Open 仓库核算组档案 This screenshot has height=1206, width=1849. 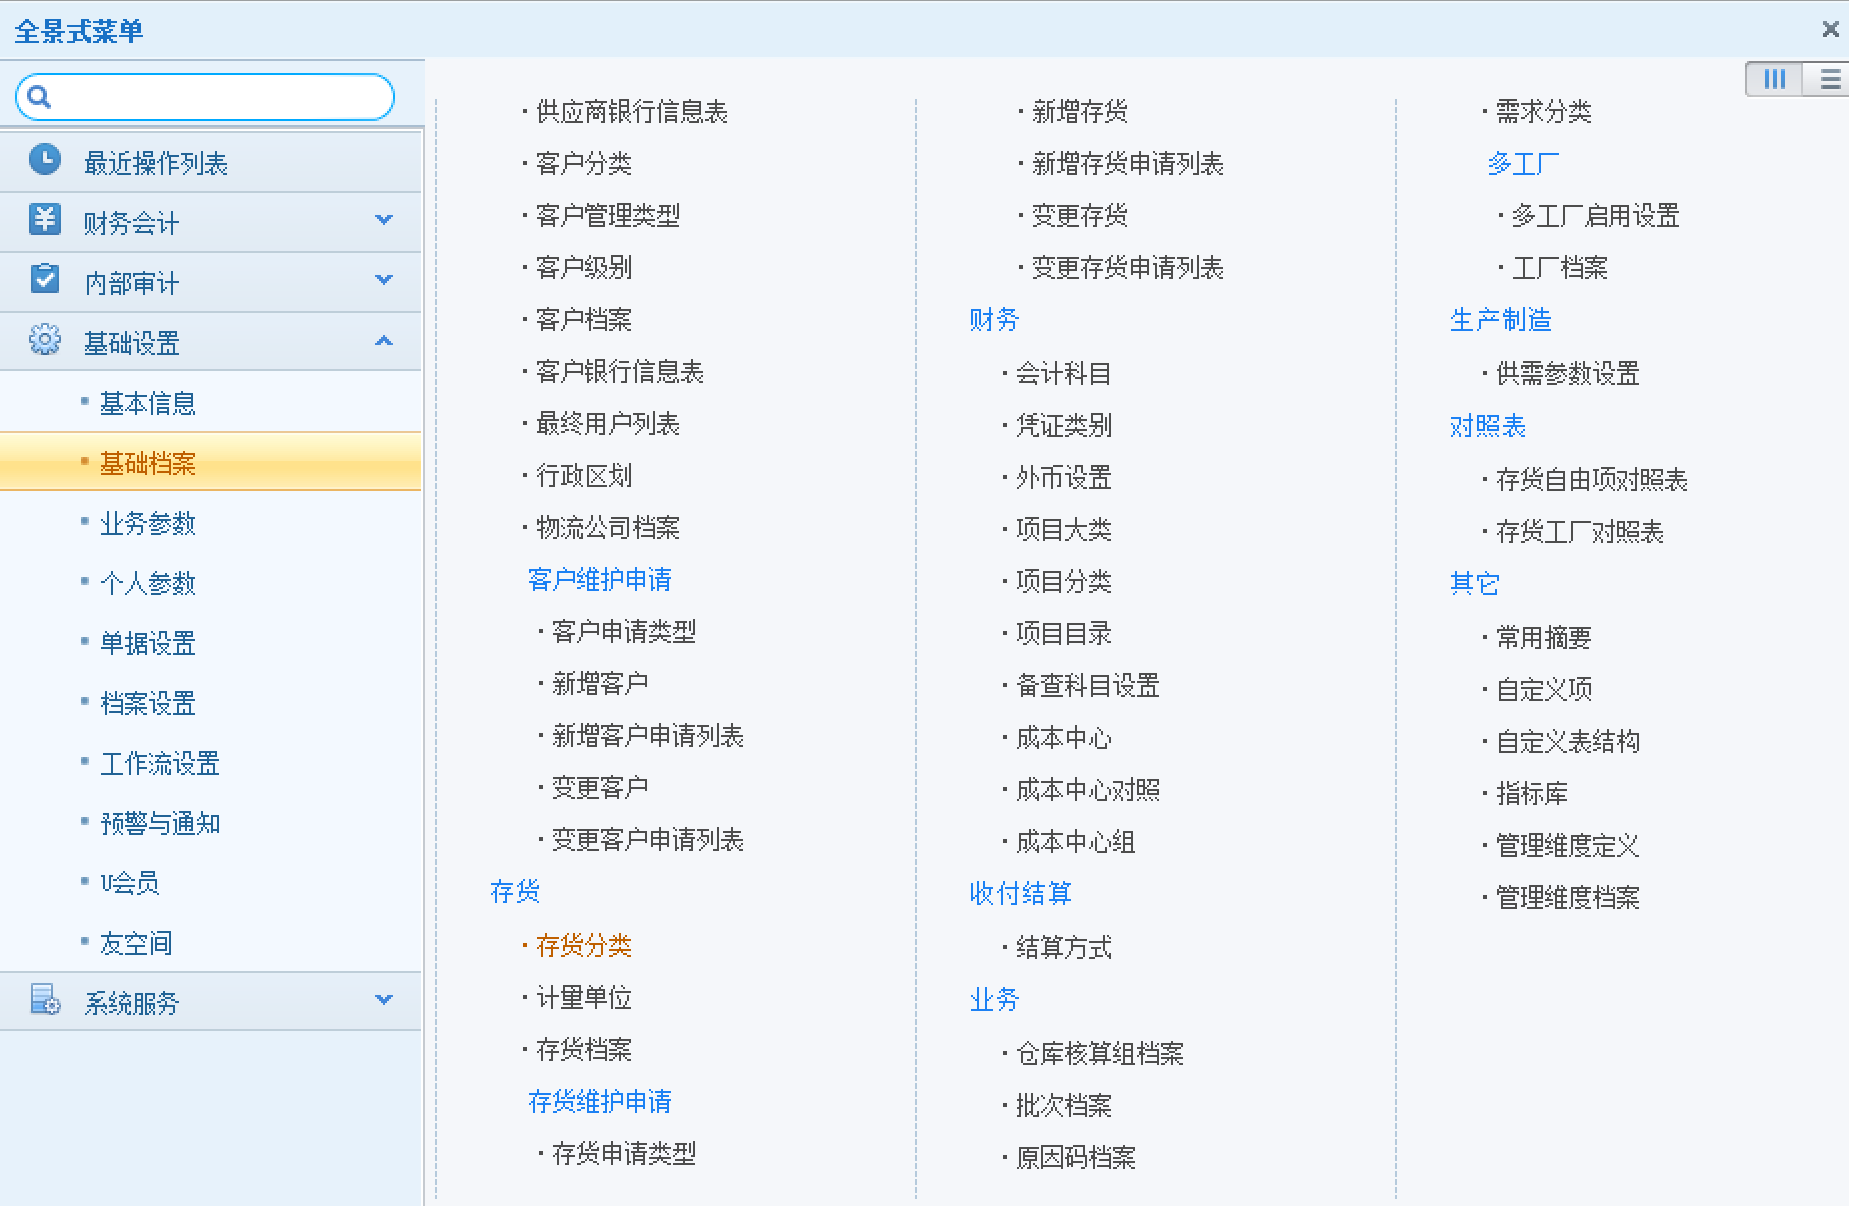1100,1053
